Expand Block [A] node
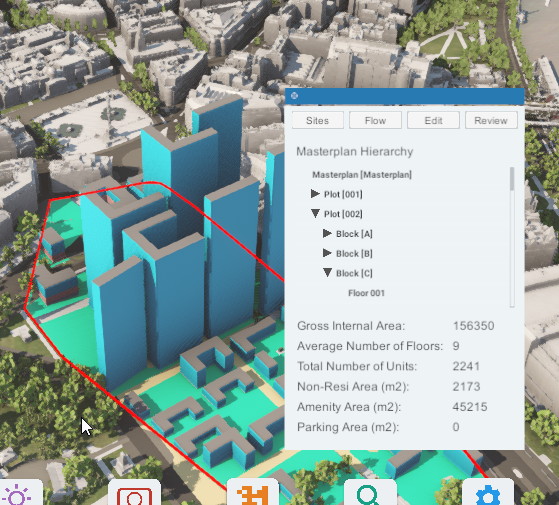 point(327,233)
